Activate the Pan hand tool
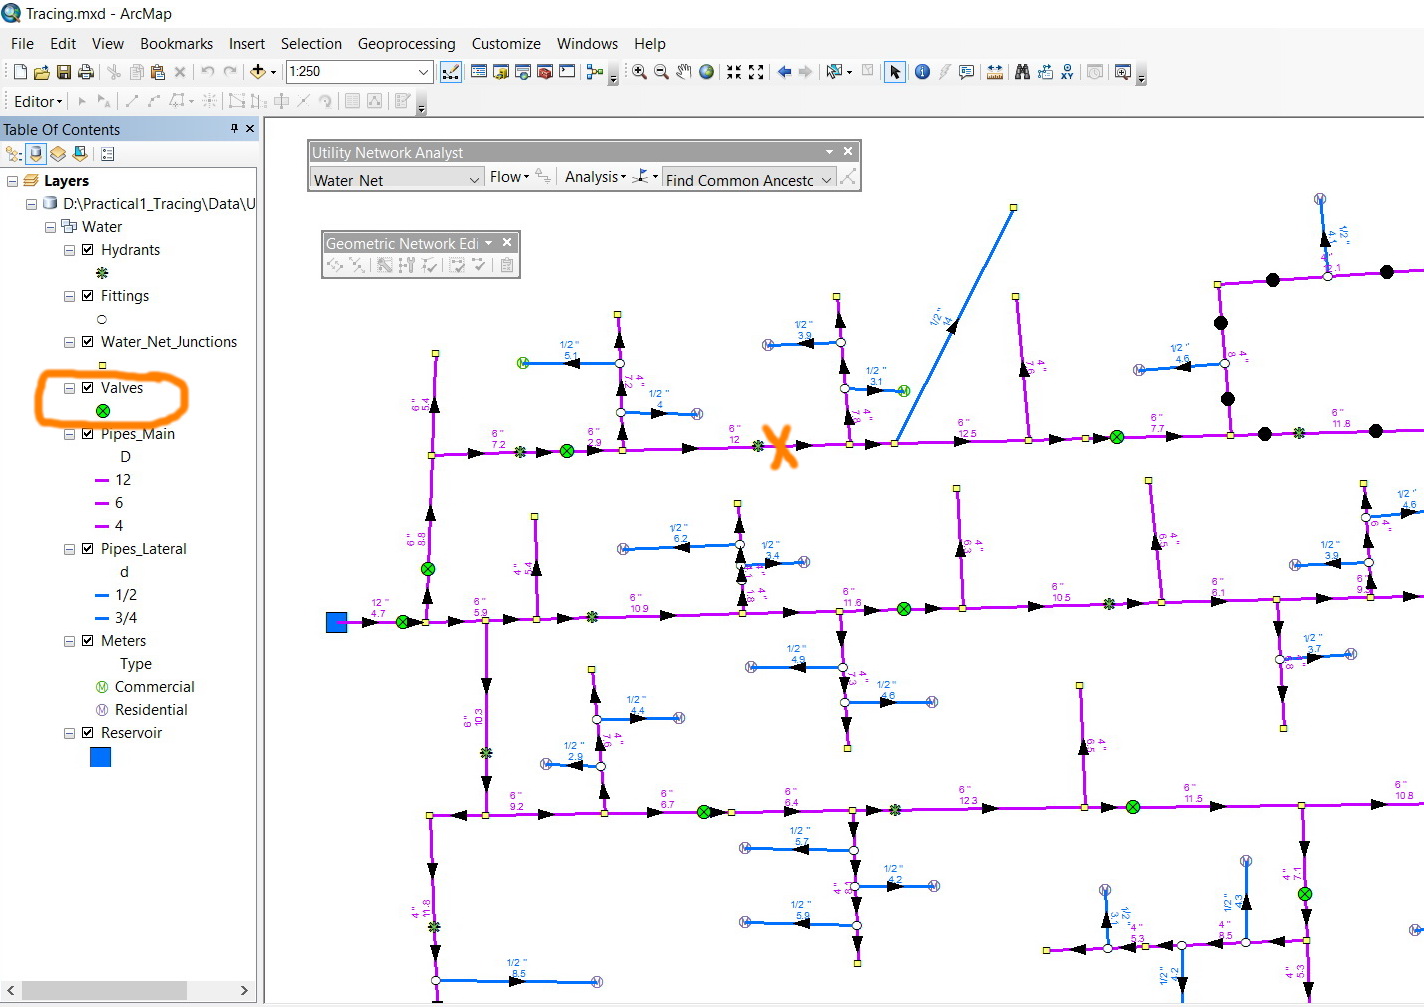Screen dimensions: 1424x1007 (684, 72)
